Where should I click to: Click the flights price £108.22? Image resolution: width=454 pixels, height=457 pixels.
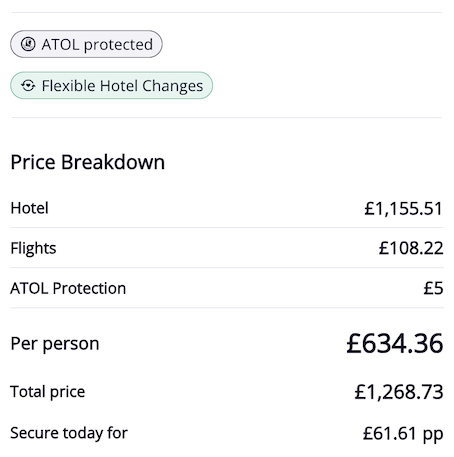pos(411,248)
